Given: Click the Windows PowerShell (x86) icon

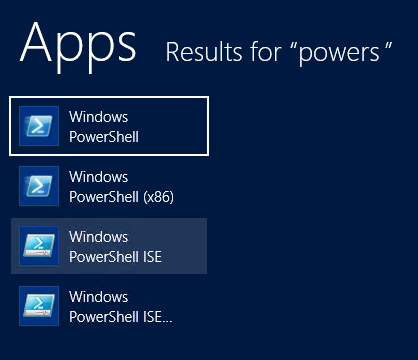Looking at the screenshot, I should [x=39, y=186].
